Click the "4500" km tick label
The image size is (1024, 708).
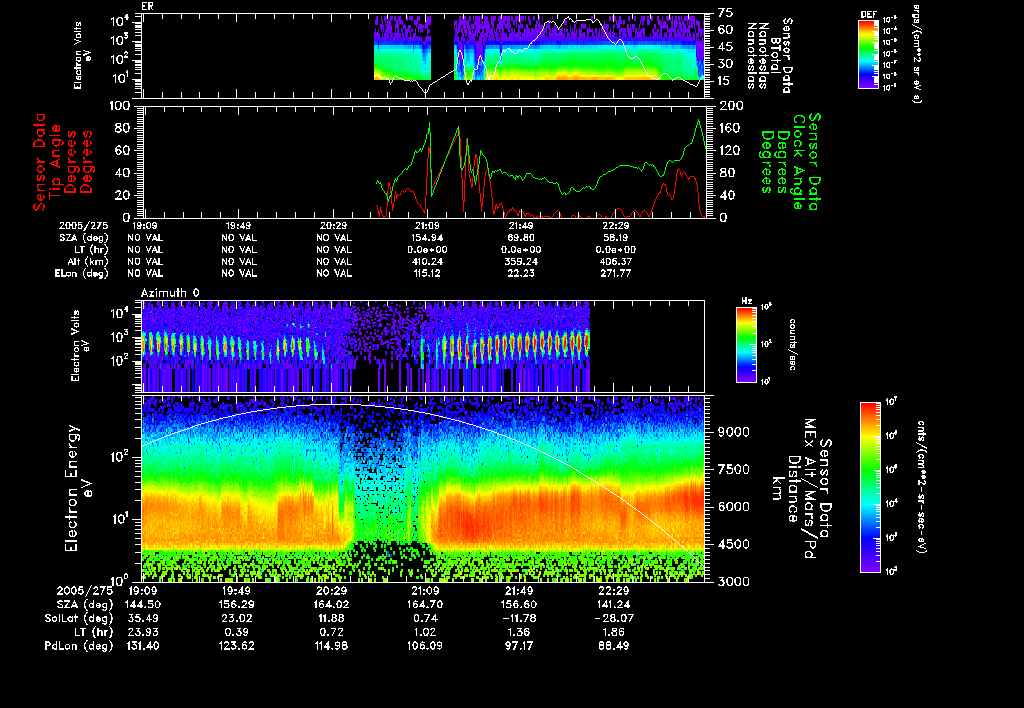[733, 544]
